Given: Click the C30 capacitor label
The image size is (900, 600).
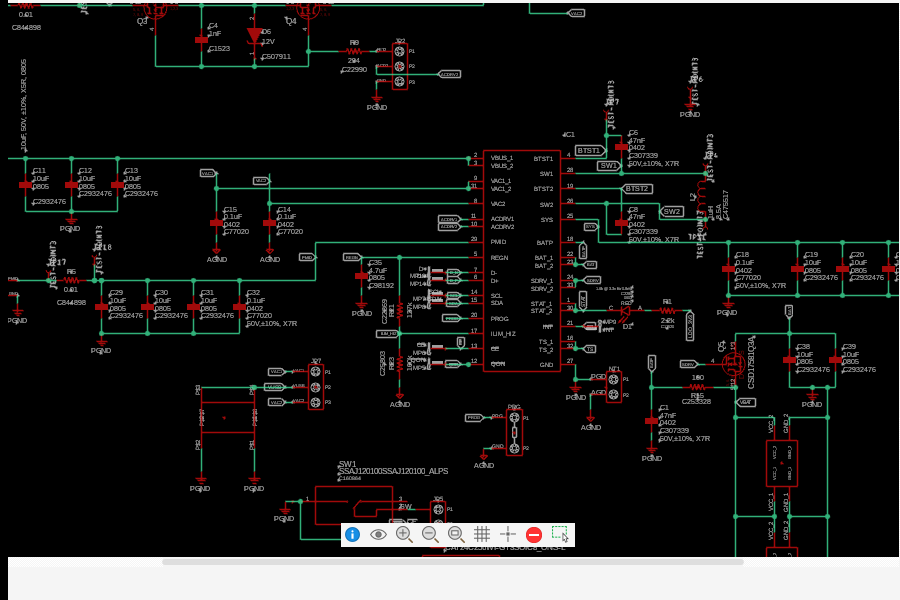Looking at the screenshot, I should point(161,293).
